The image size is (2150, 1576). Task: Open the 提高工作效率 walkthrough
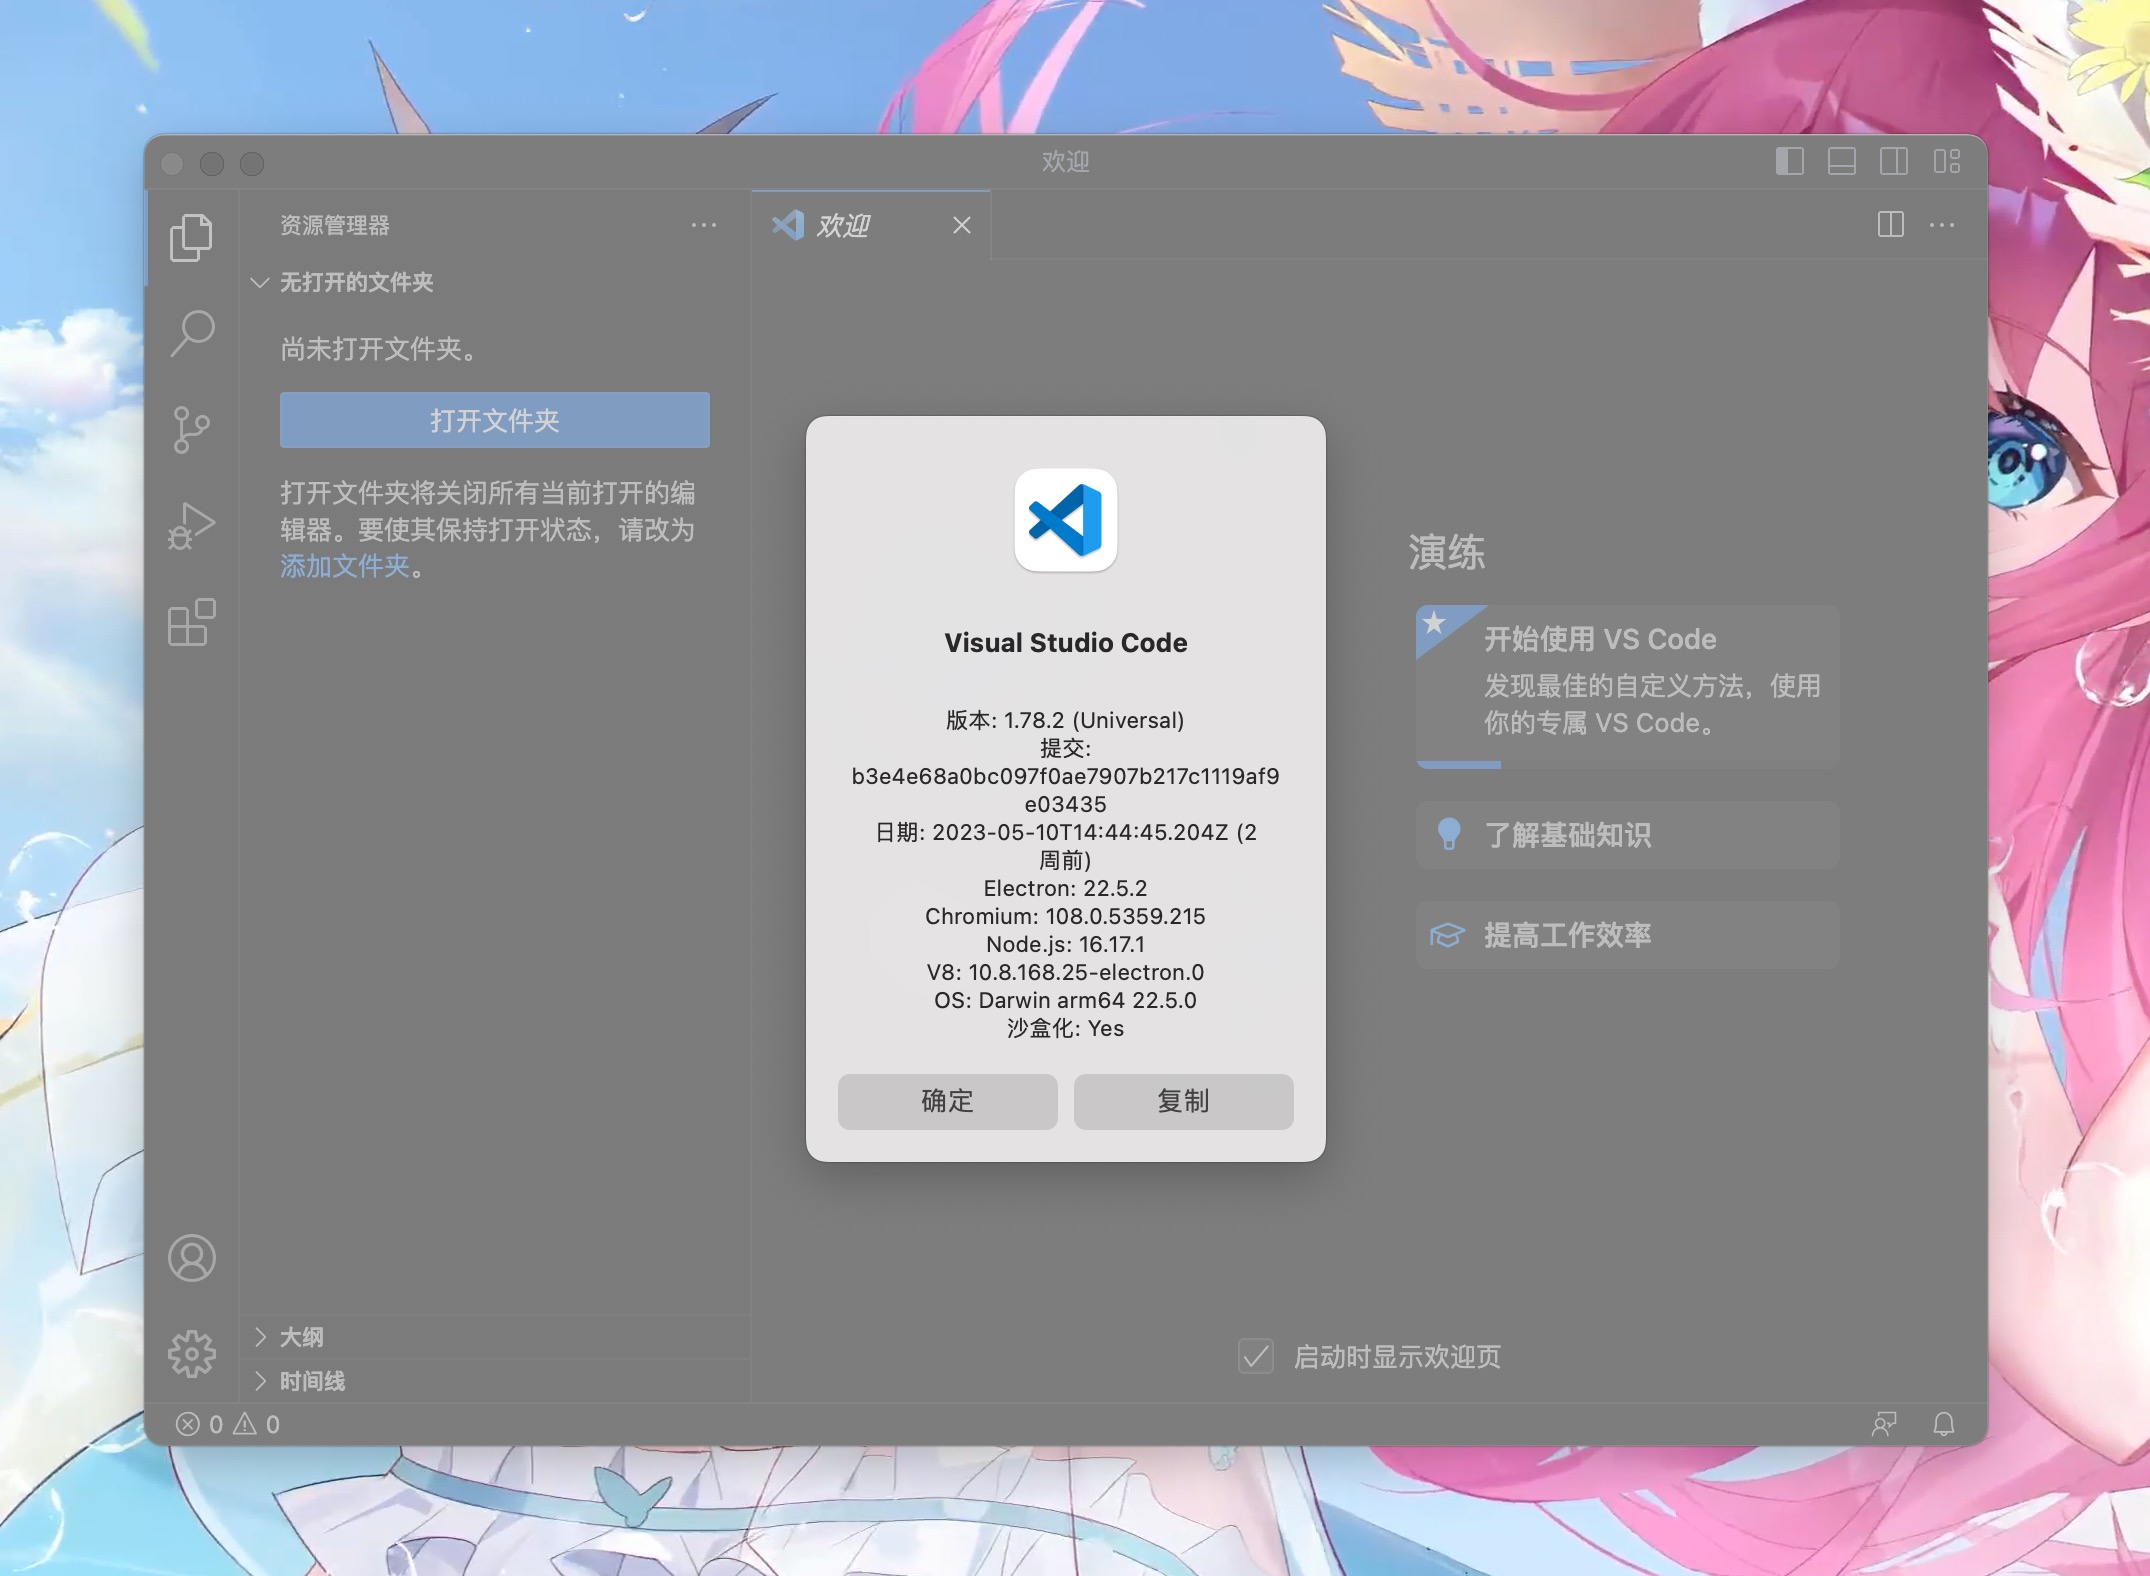tap(1627, 935)
